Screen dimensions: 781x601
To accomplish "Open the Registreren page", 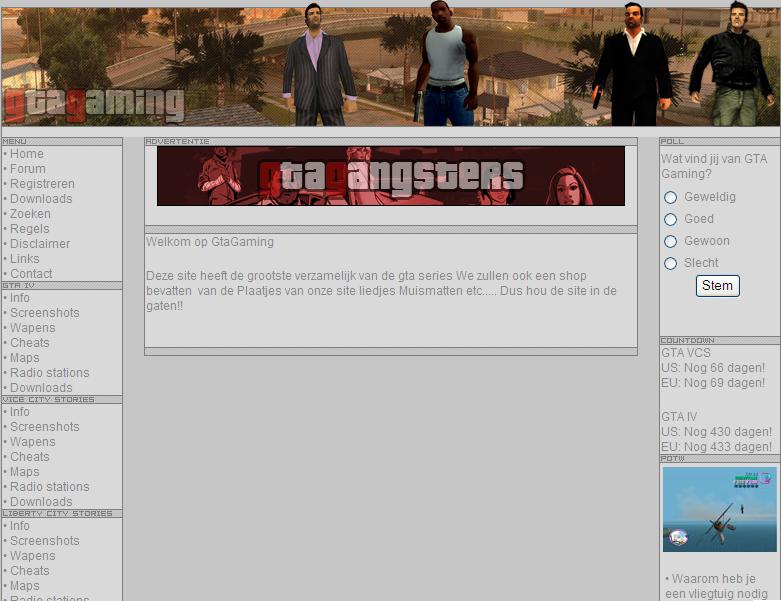I will pyautogui.click(x=42, y=184).
